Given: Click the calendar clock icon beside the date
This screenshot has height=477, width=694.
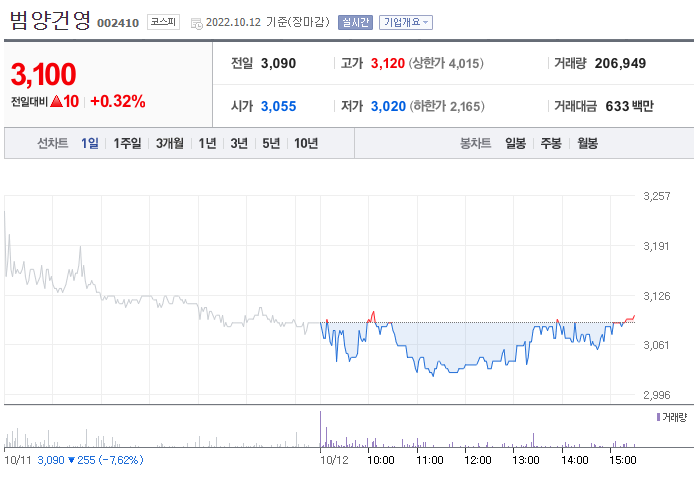Looking at the screenshot, I should [197, 23].
